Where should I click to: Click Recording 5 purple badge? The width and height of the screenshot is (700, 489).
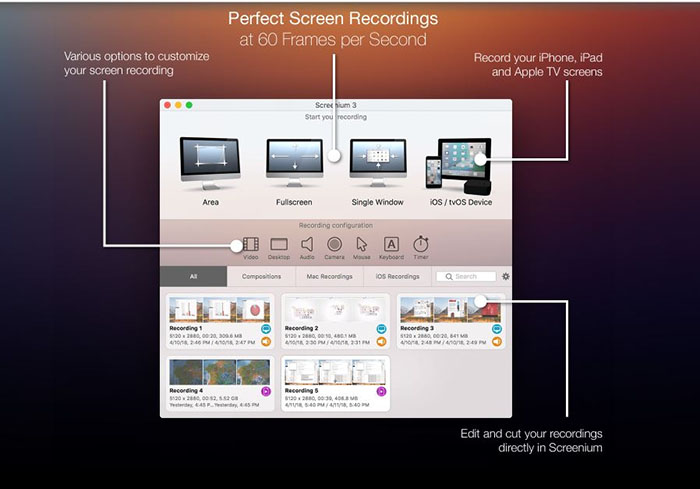[x=381, y=392]
